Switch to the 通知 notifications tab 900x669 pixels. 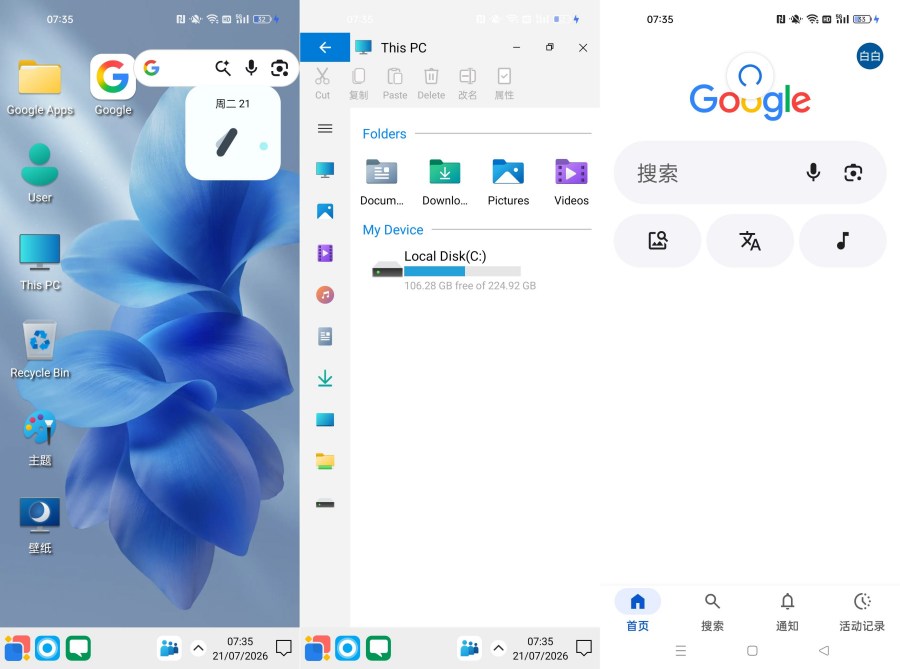coord(787,612)
